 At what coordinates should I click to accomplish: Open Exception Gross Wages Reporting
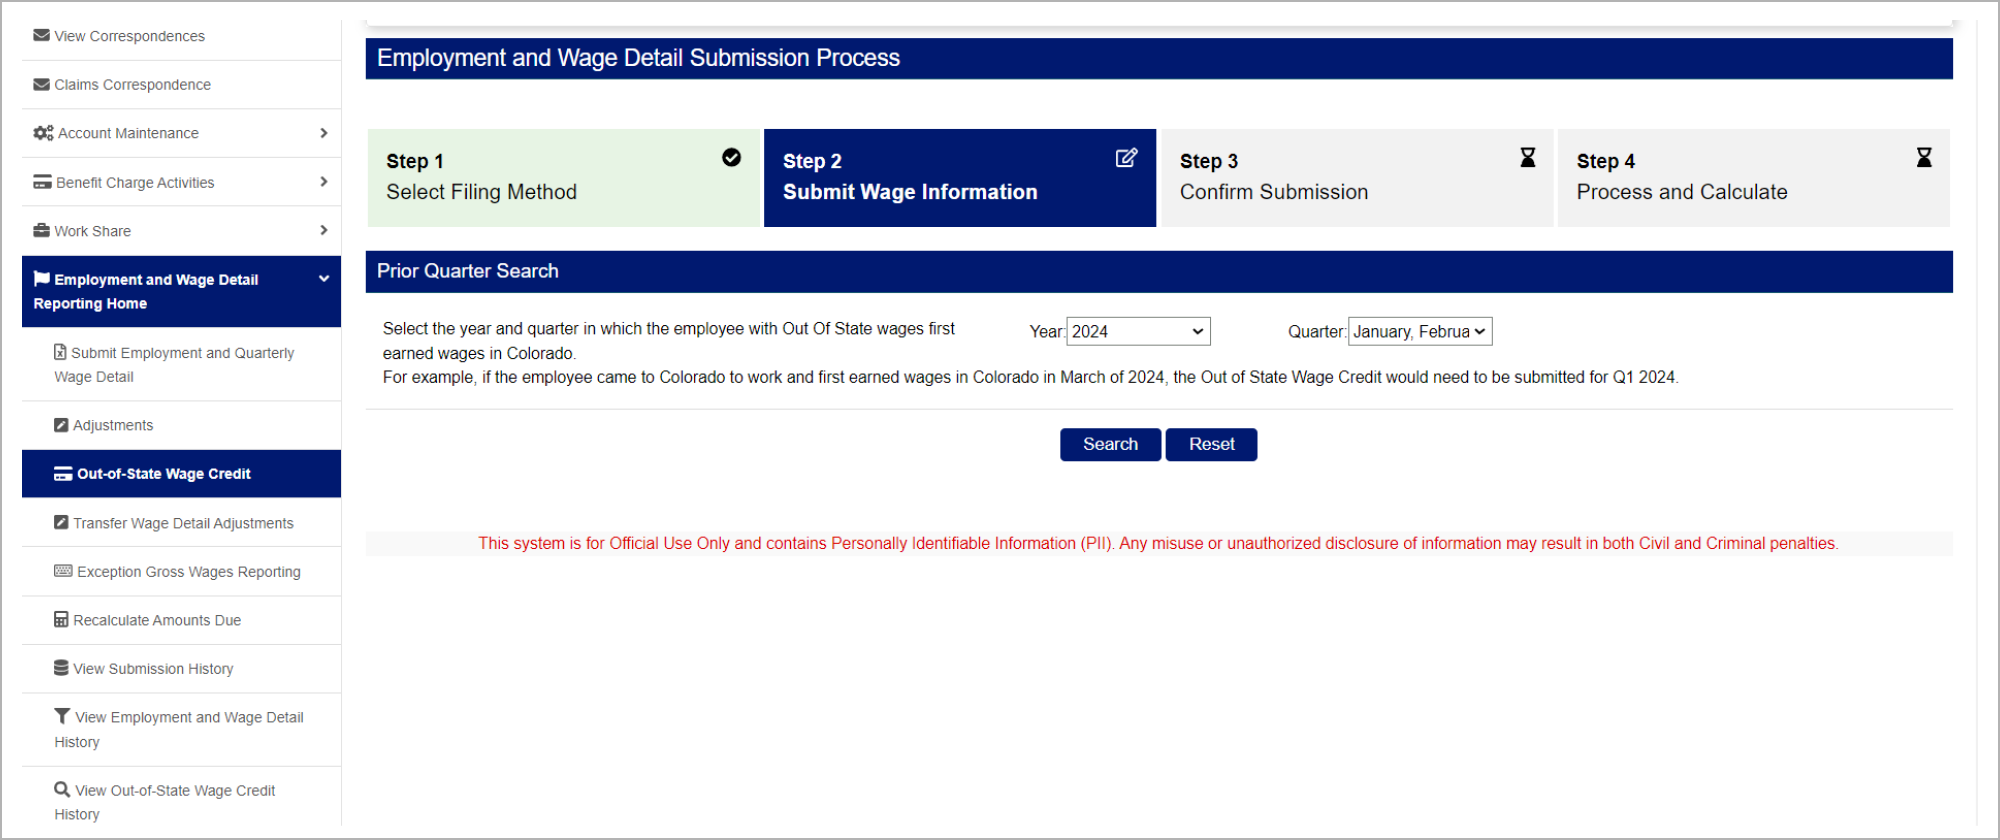coord(188,572)
